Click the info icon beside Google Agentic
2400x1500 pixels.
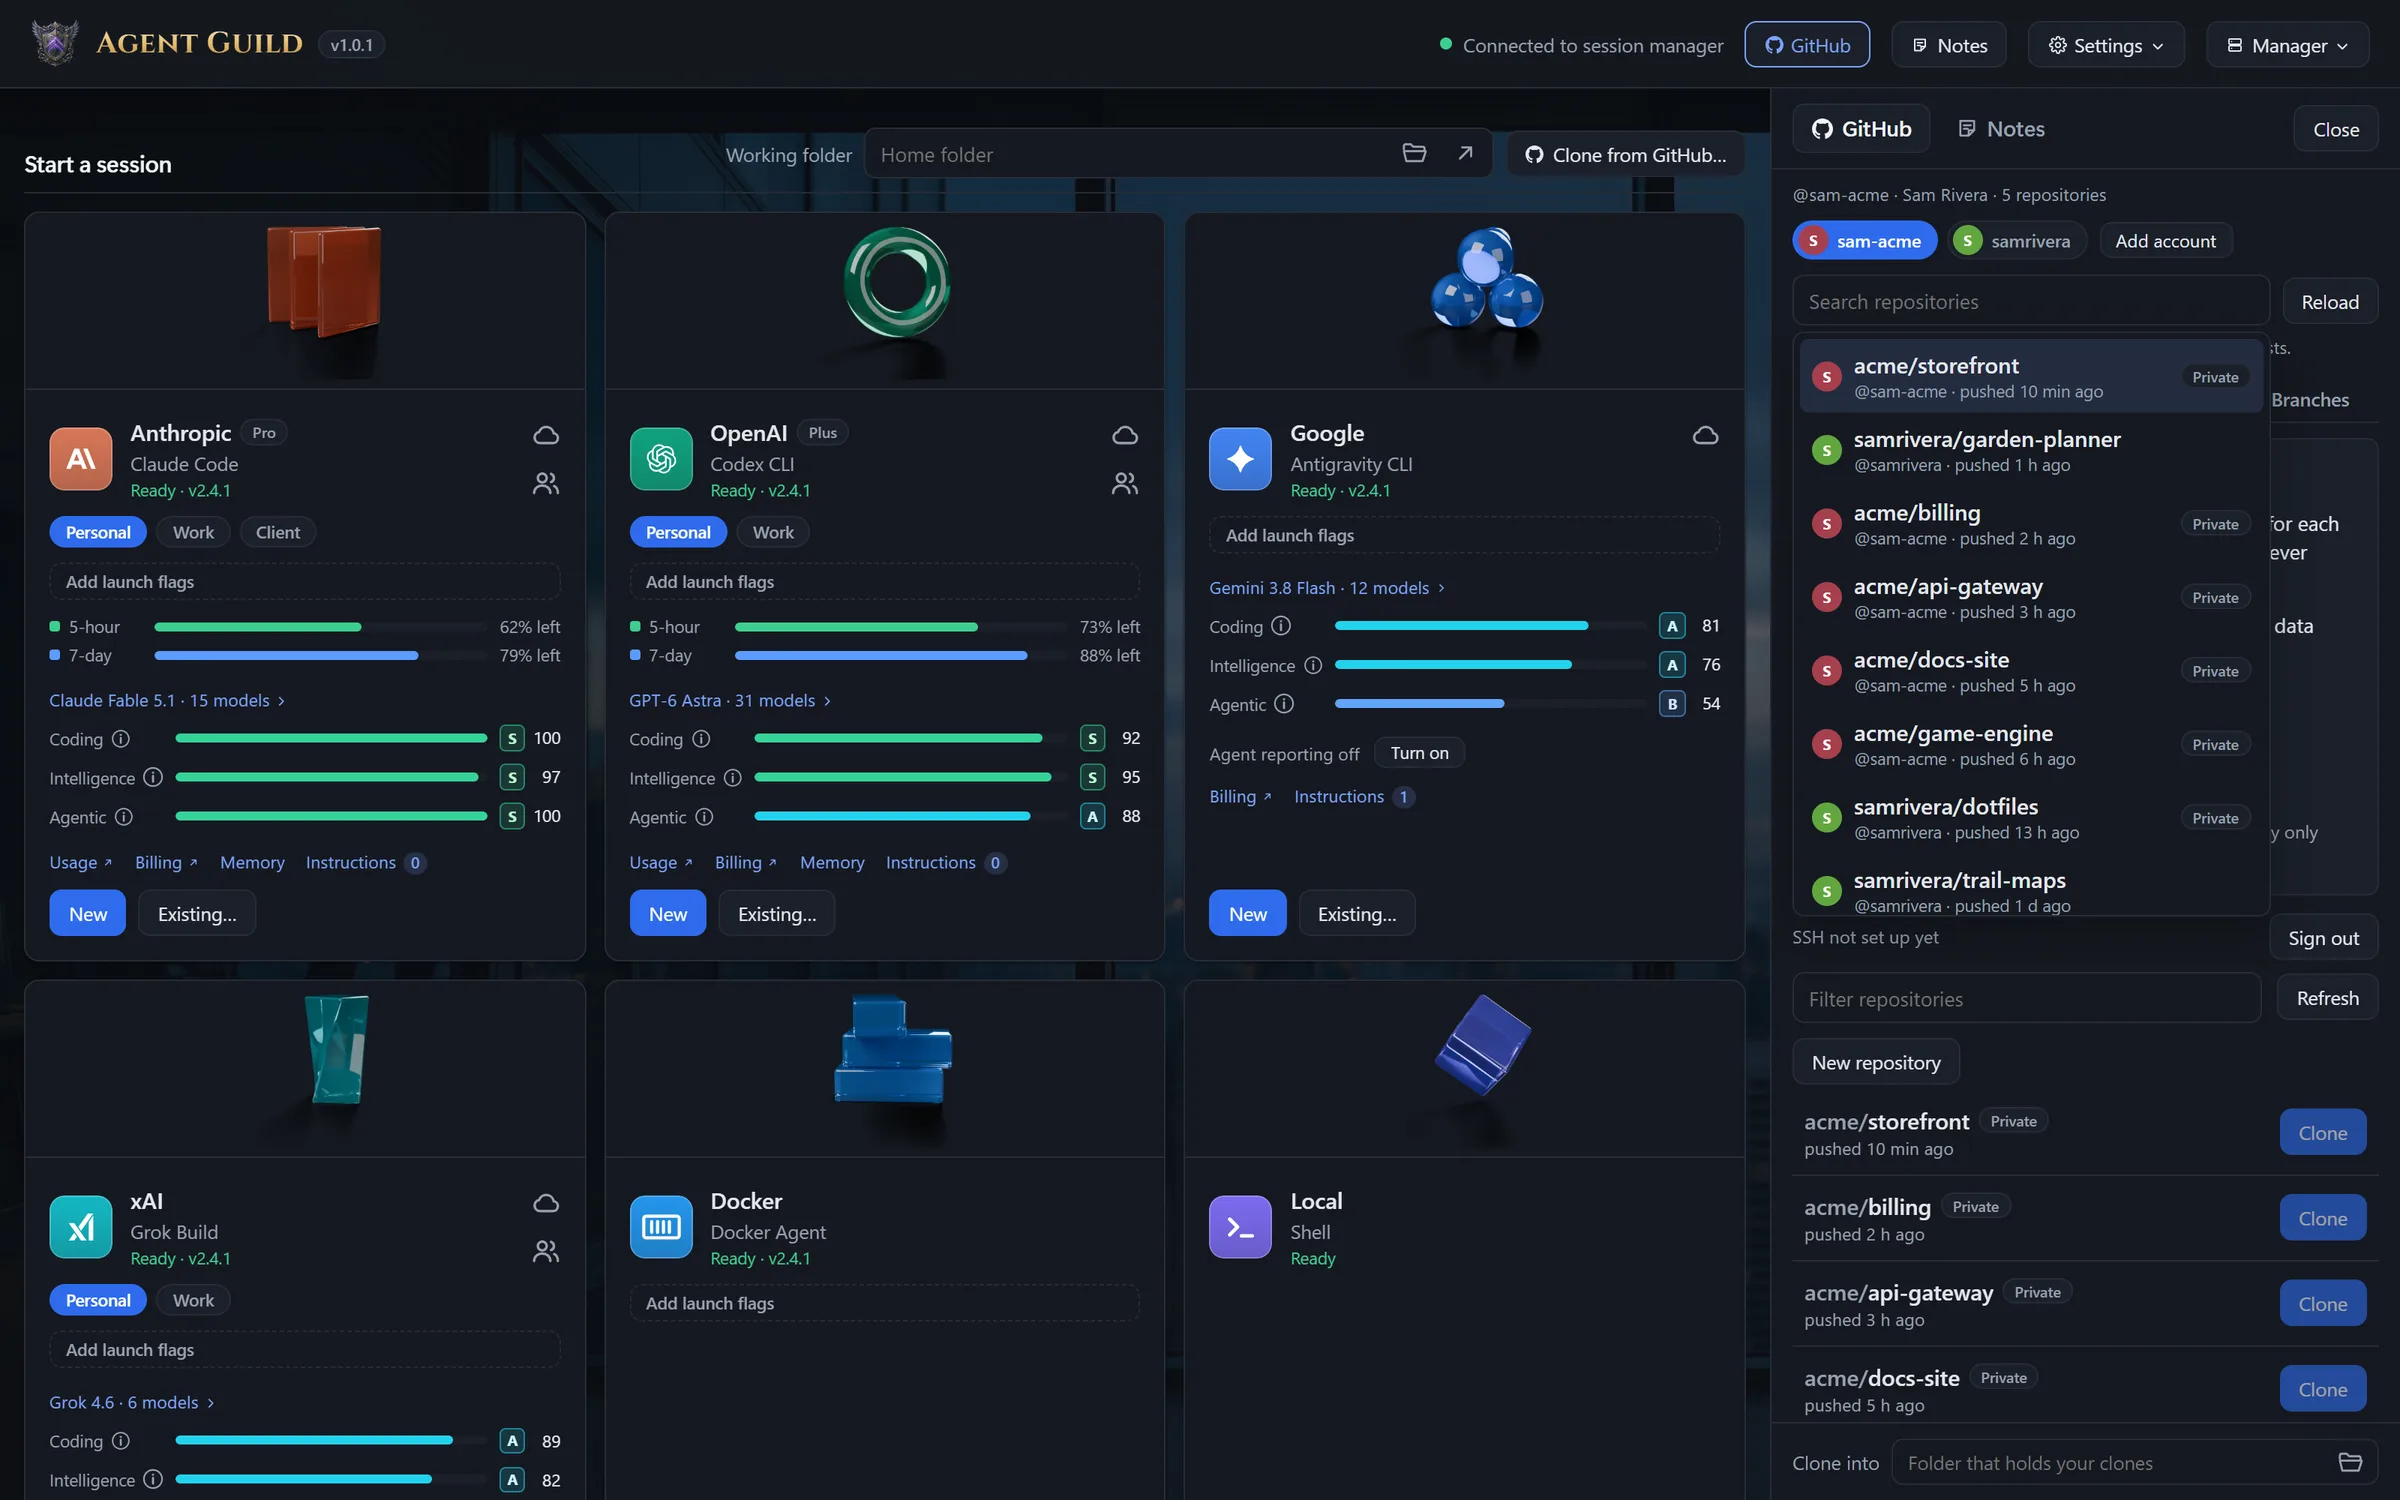pyautogui.click(x=1284, y=704)
